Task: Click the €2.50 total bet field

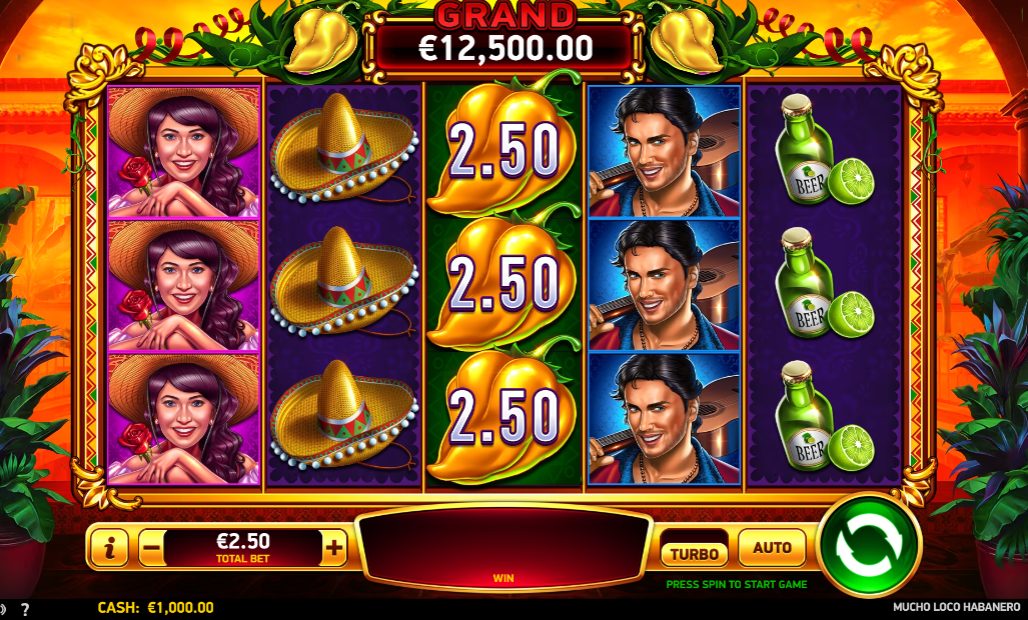Action: pyautogui.click(x=243, y=547)
